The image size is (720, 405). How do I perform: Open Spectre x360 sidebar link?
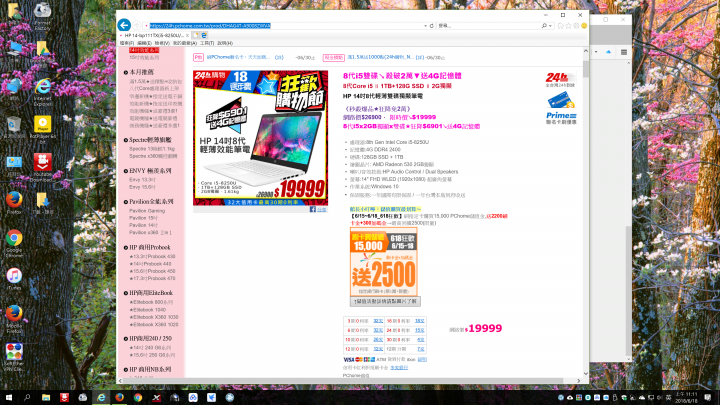coord(153,156)
